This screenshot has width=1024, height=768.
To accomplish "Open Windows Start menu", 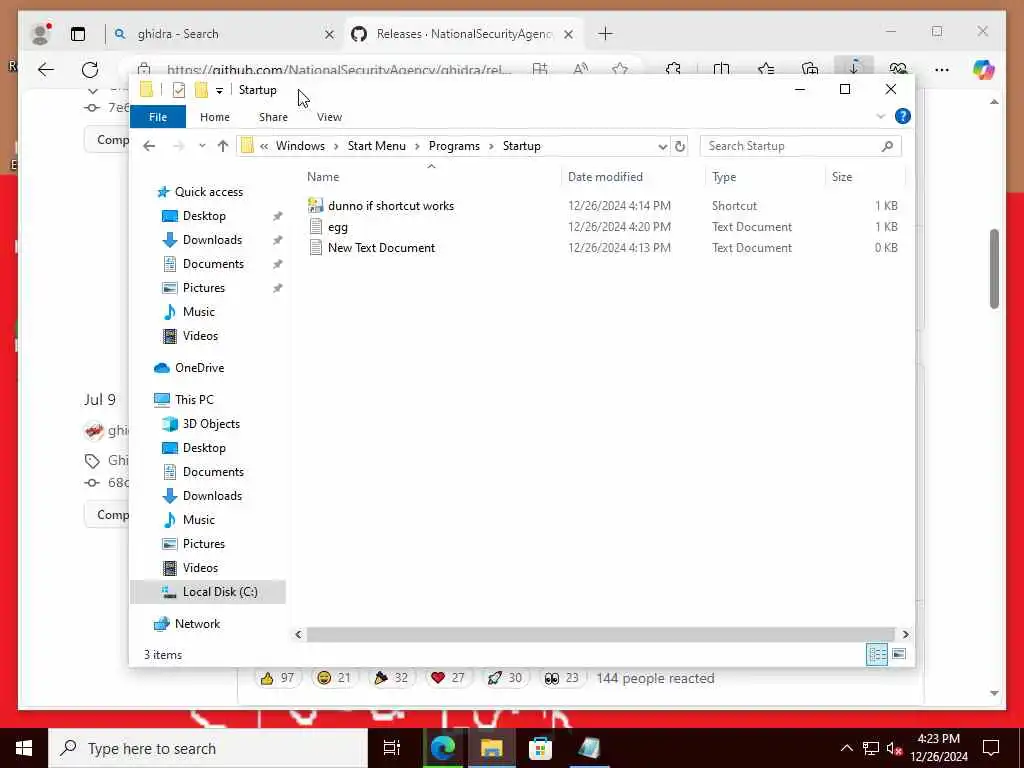I will pos(24,748).
